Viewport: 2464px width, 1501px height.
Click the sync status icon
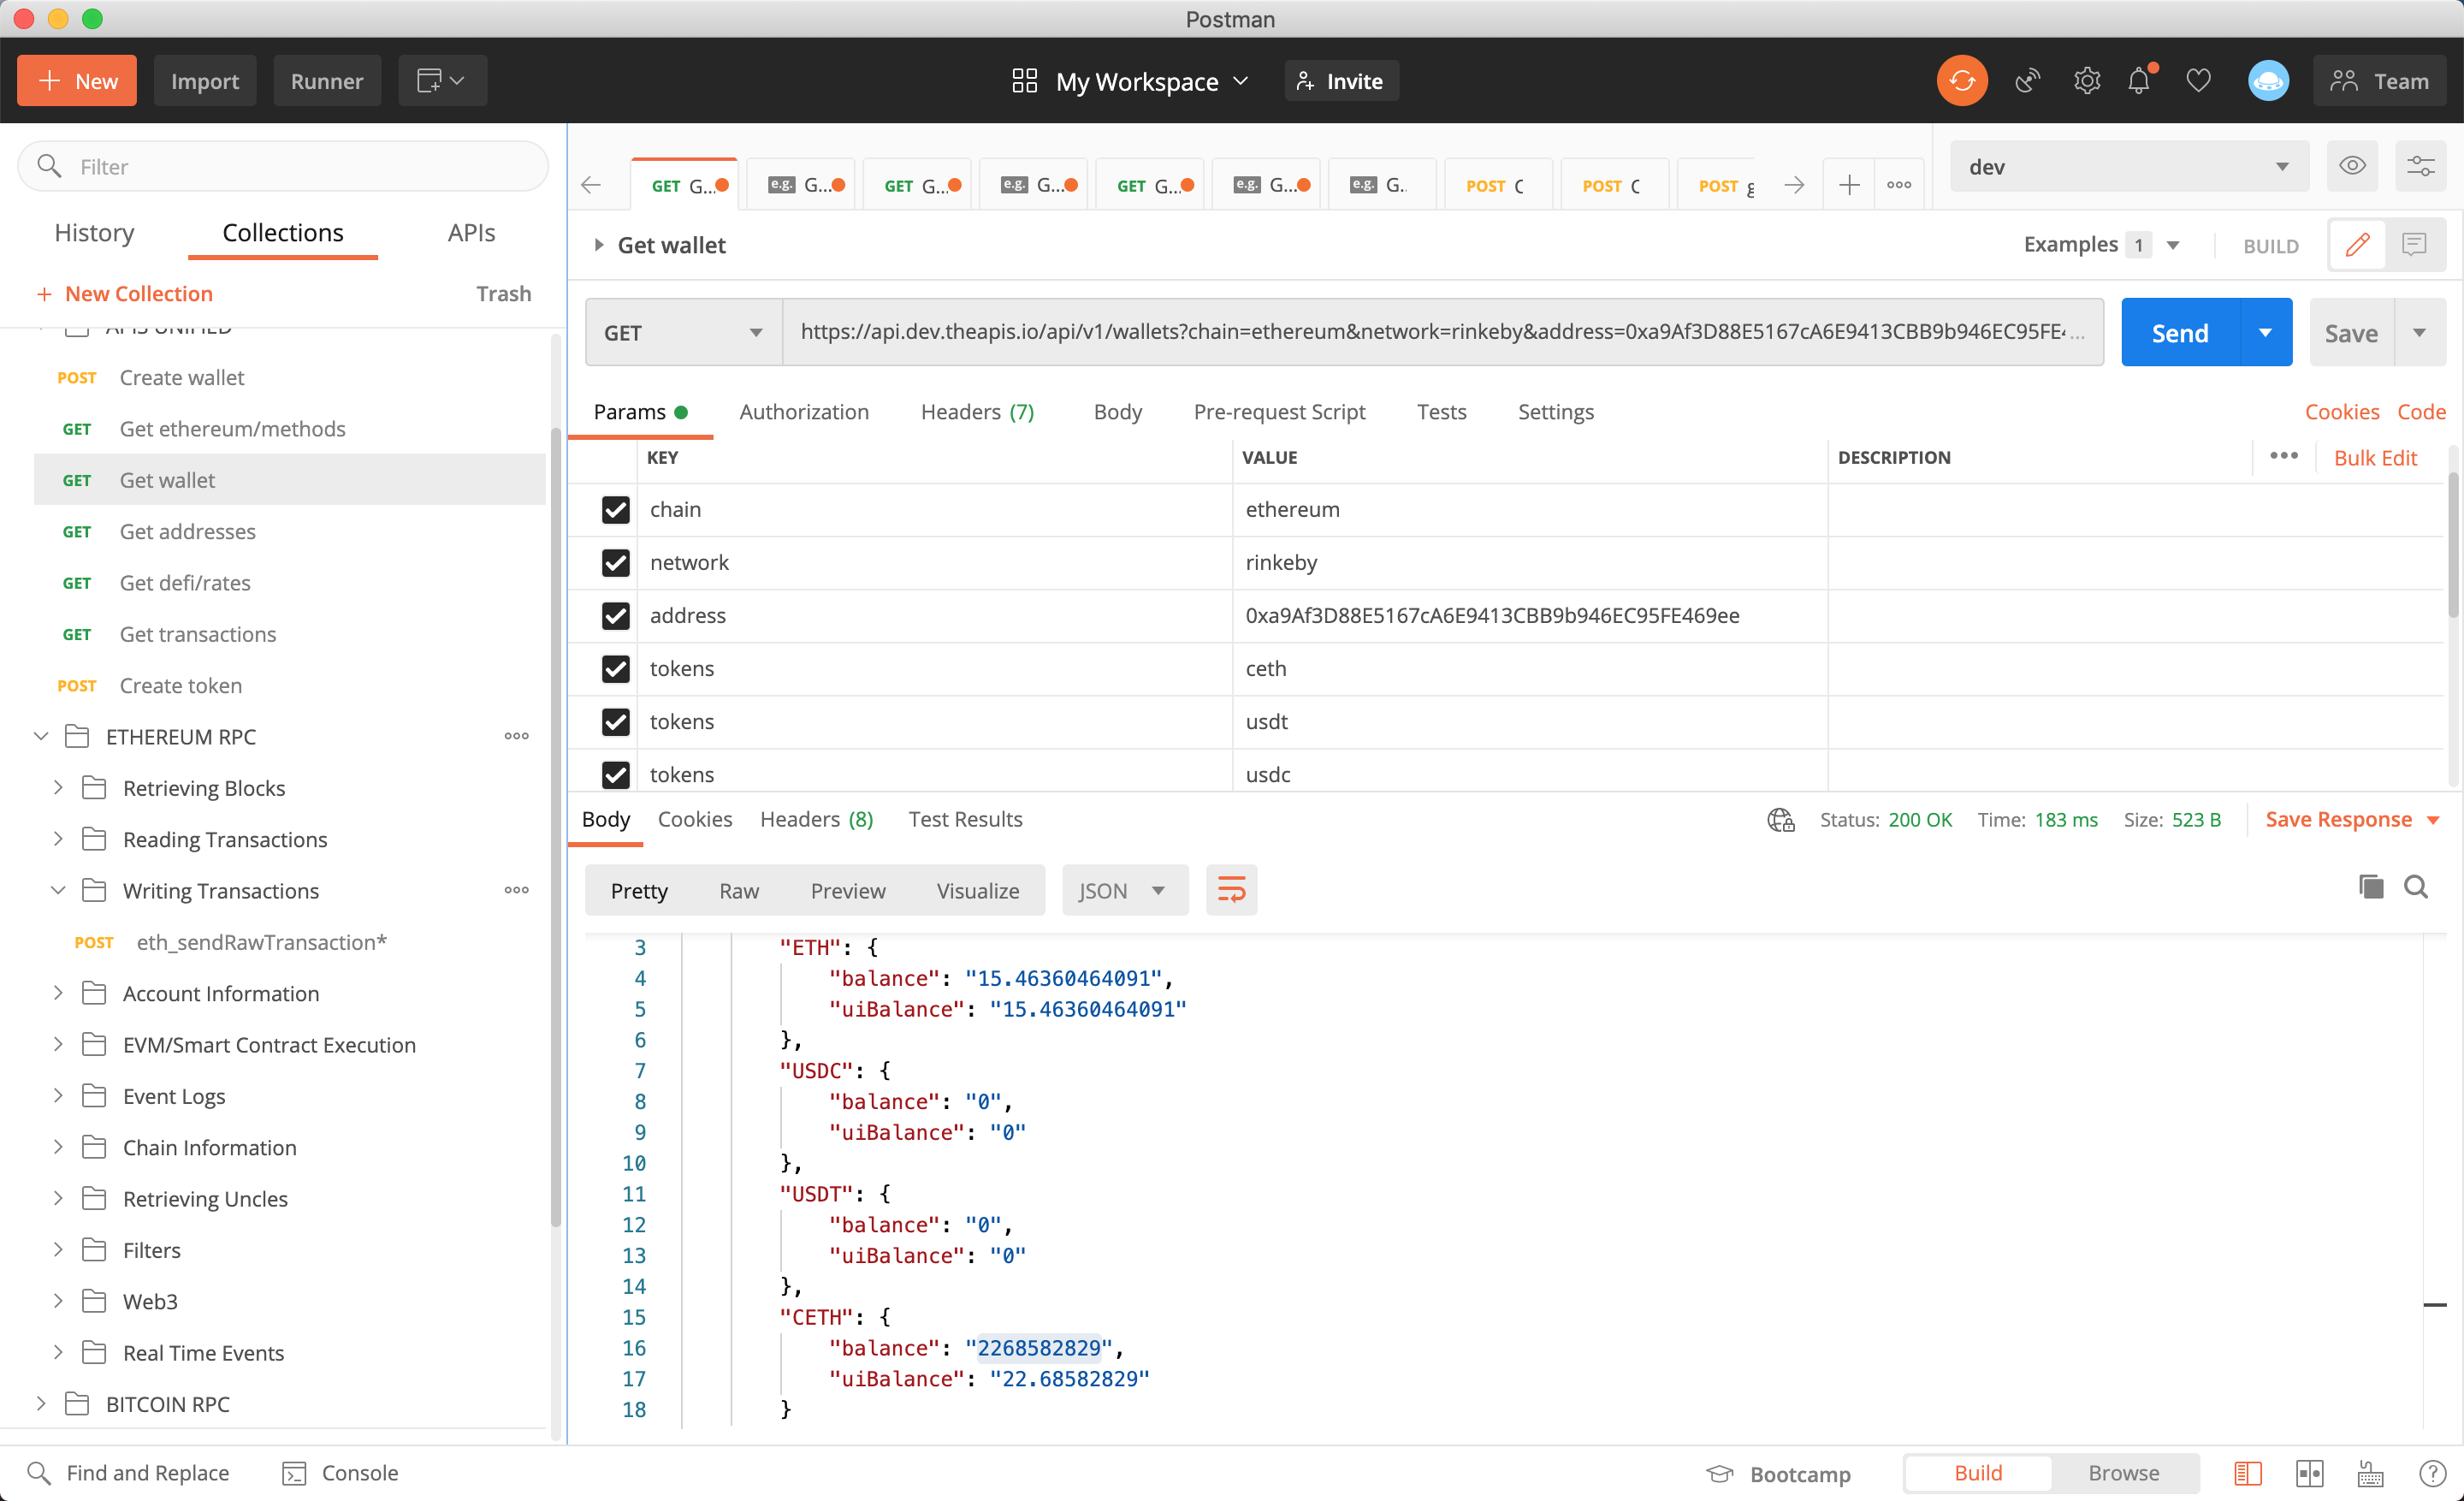(x=1961, y=81)
